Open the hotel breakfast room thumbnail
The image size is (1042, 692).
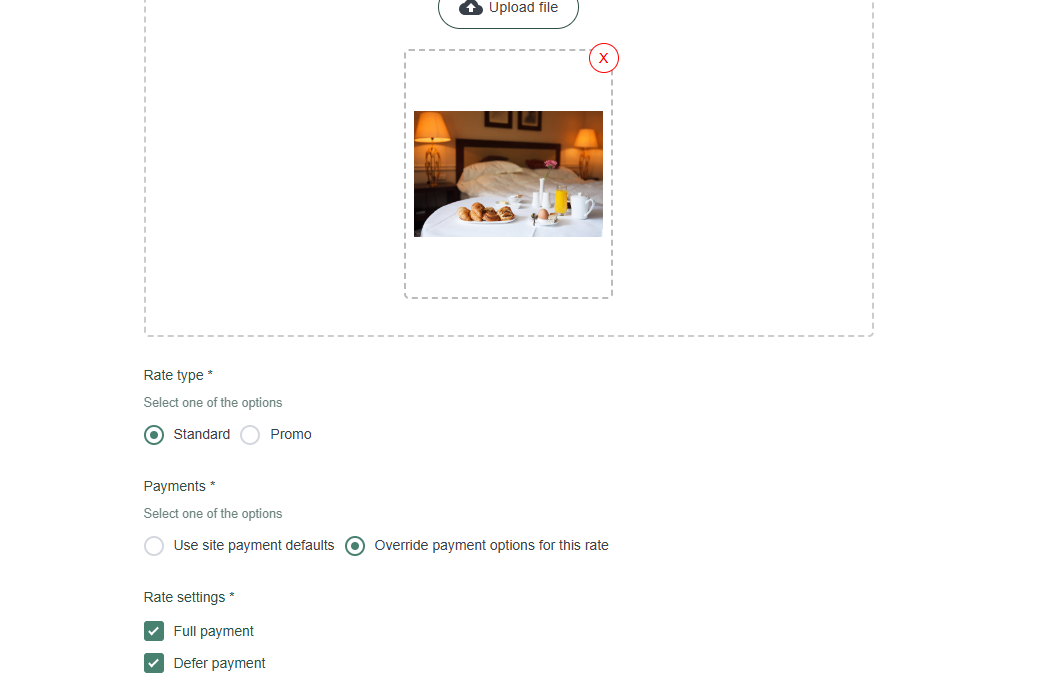(508, 173)
